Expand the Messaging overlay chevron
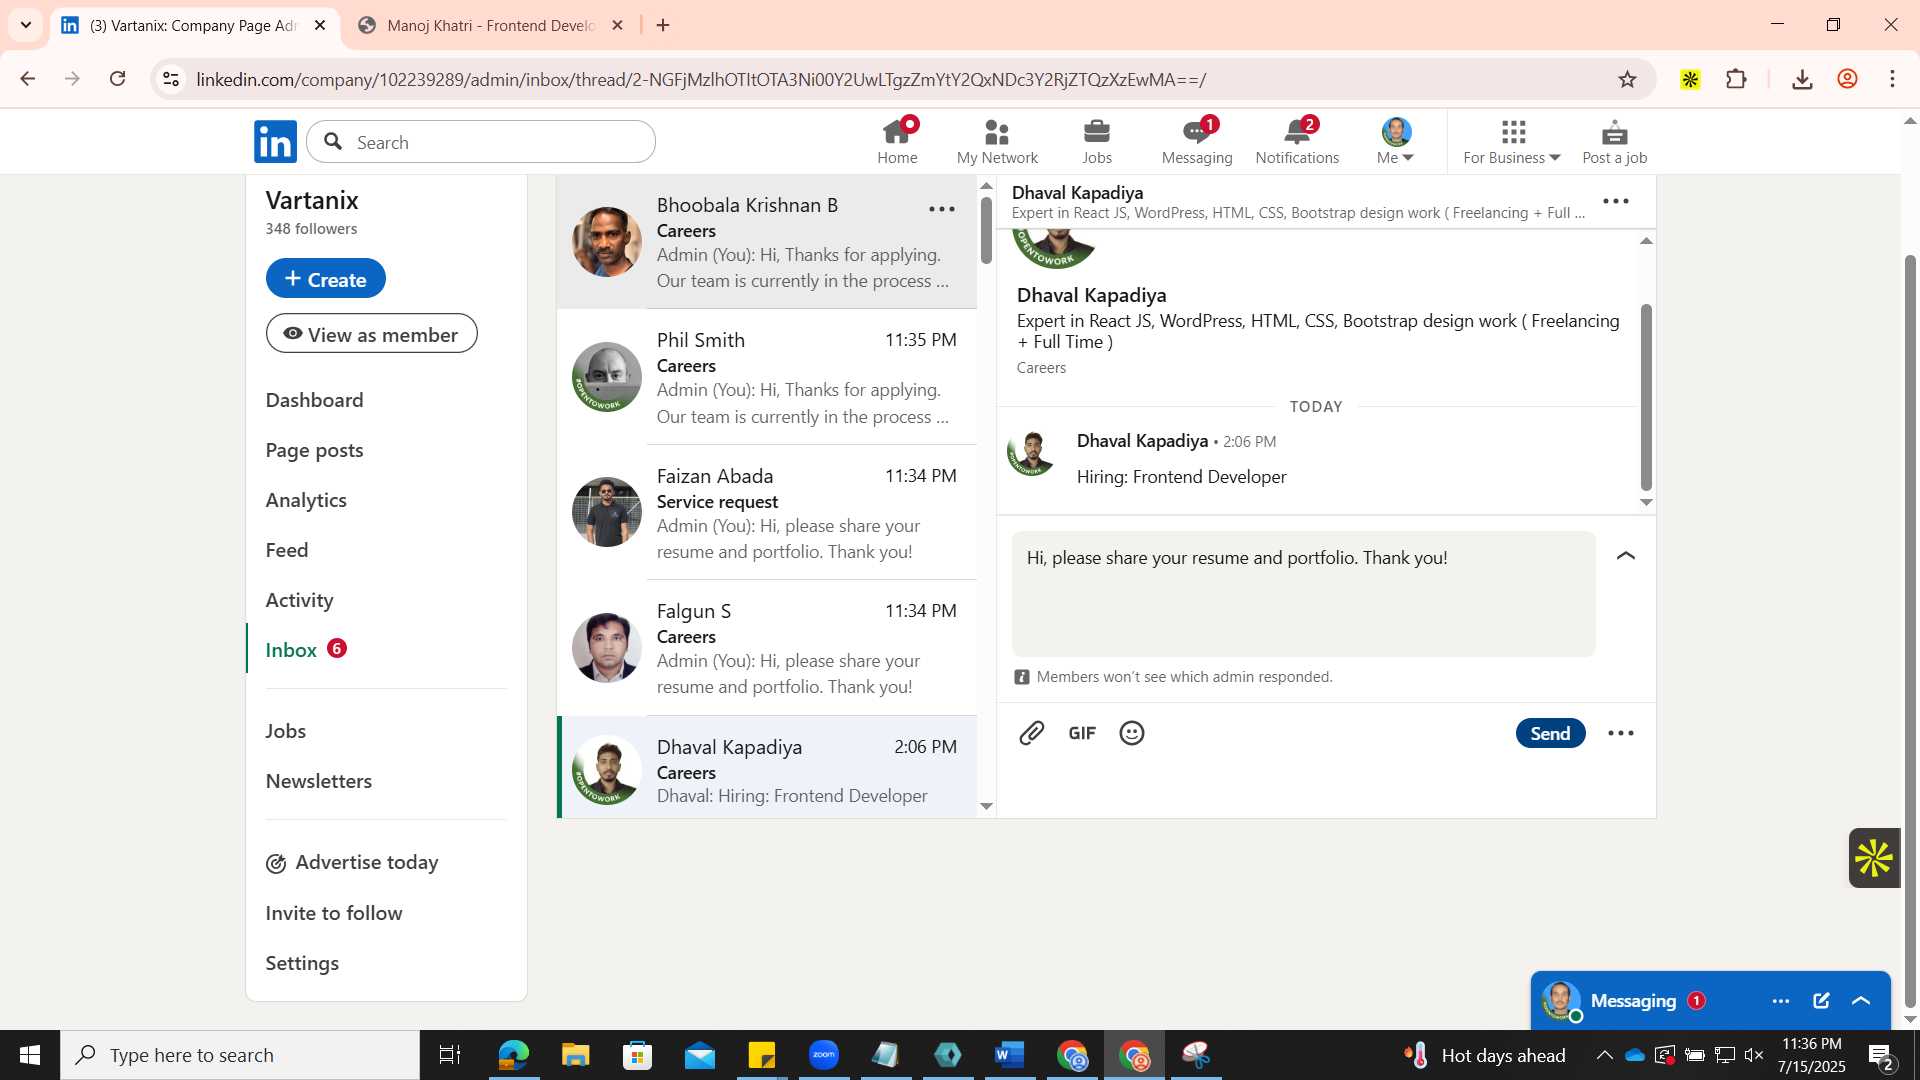The image size is (1920, 1080). point(1861,1000)
